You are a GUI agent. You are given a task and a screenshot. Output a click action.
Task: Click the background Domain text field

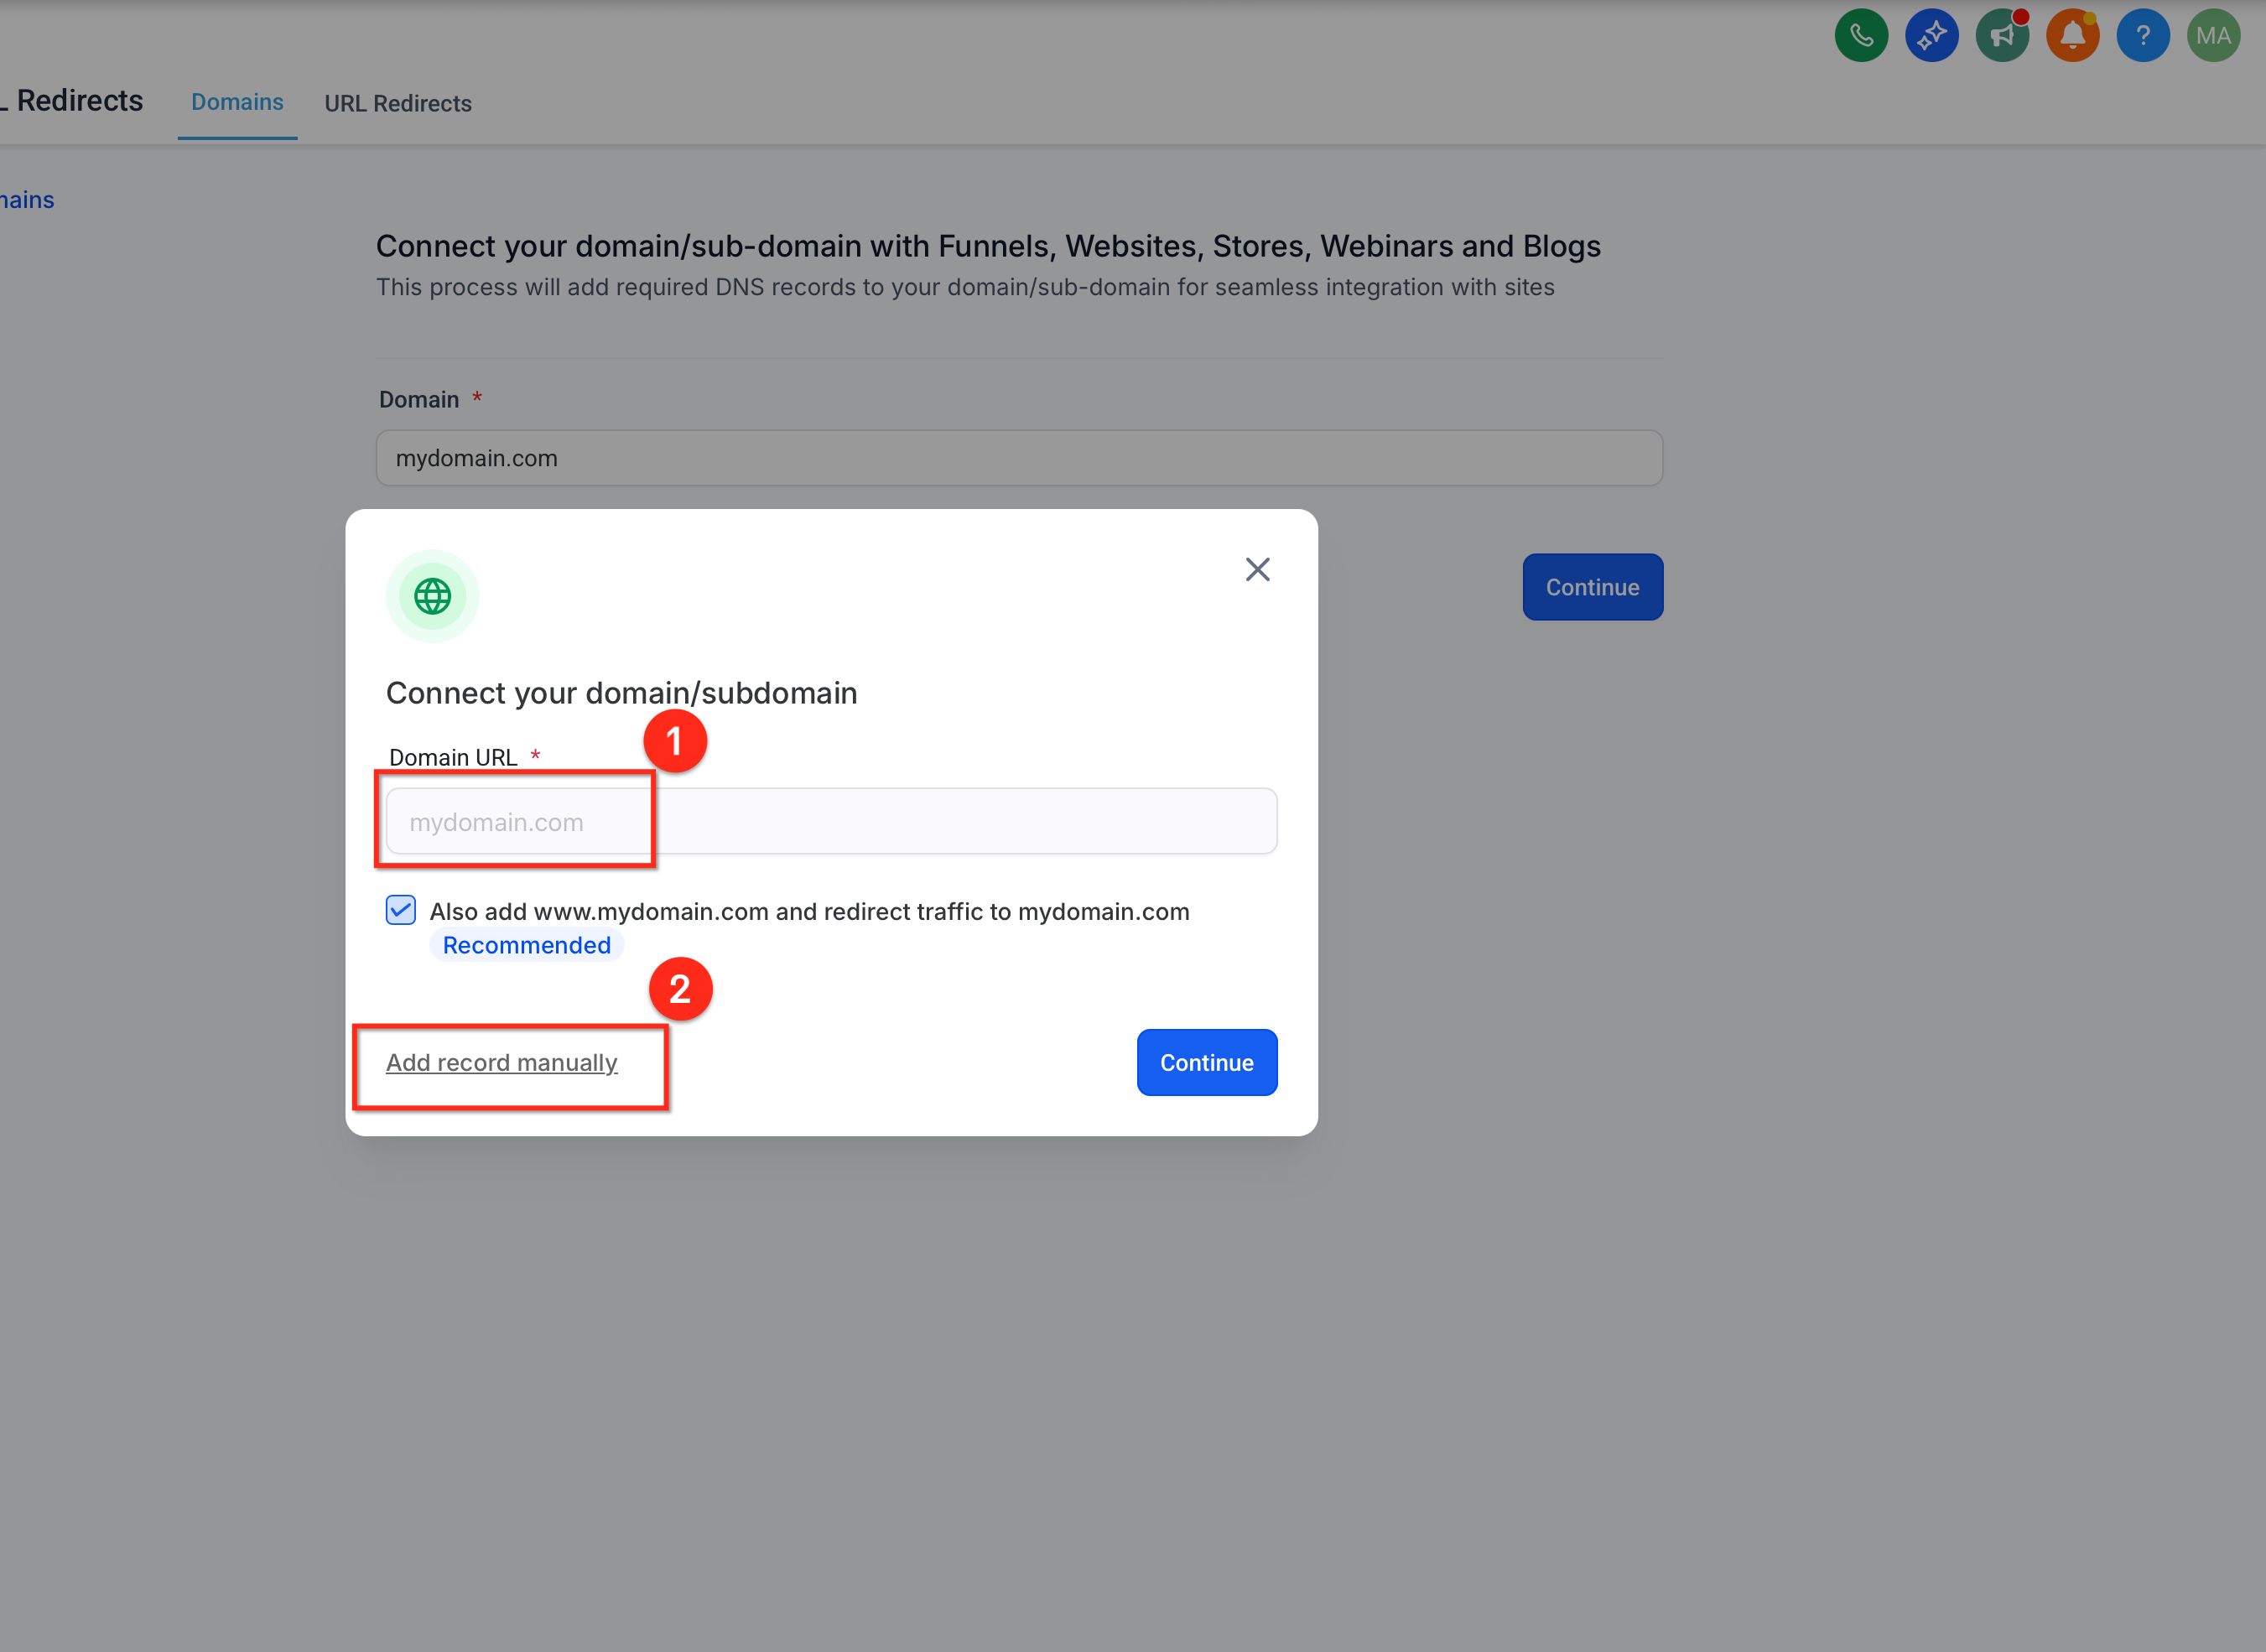click(x=1019, y=458)
